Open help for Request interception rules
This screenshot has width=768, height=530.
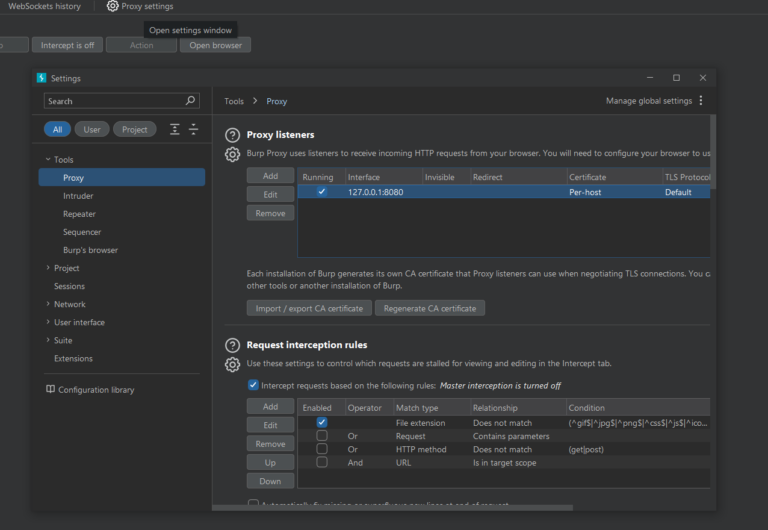232,345
